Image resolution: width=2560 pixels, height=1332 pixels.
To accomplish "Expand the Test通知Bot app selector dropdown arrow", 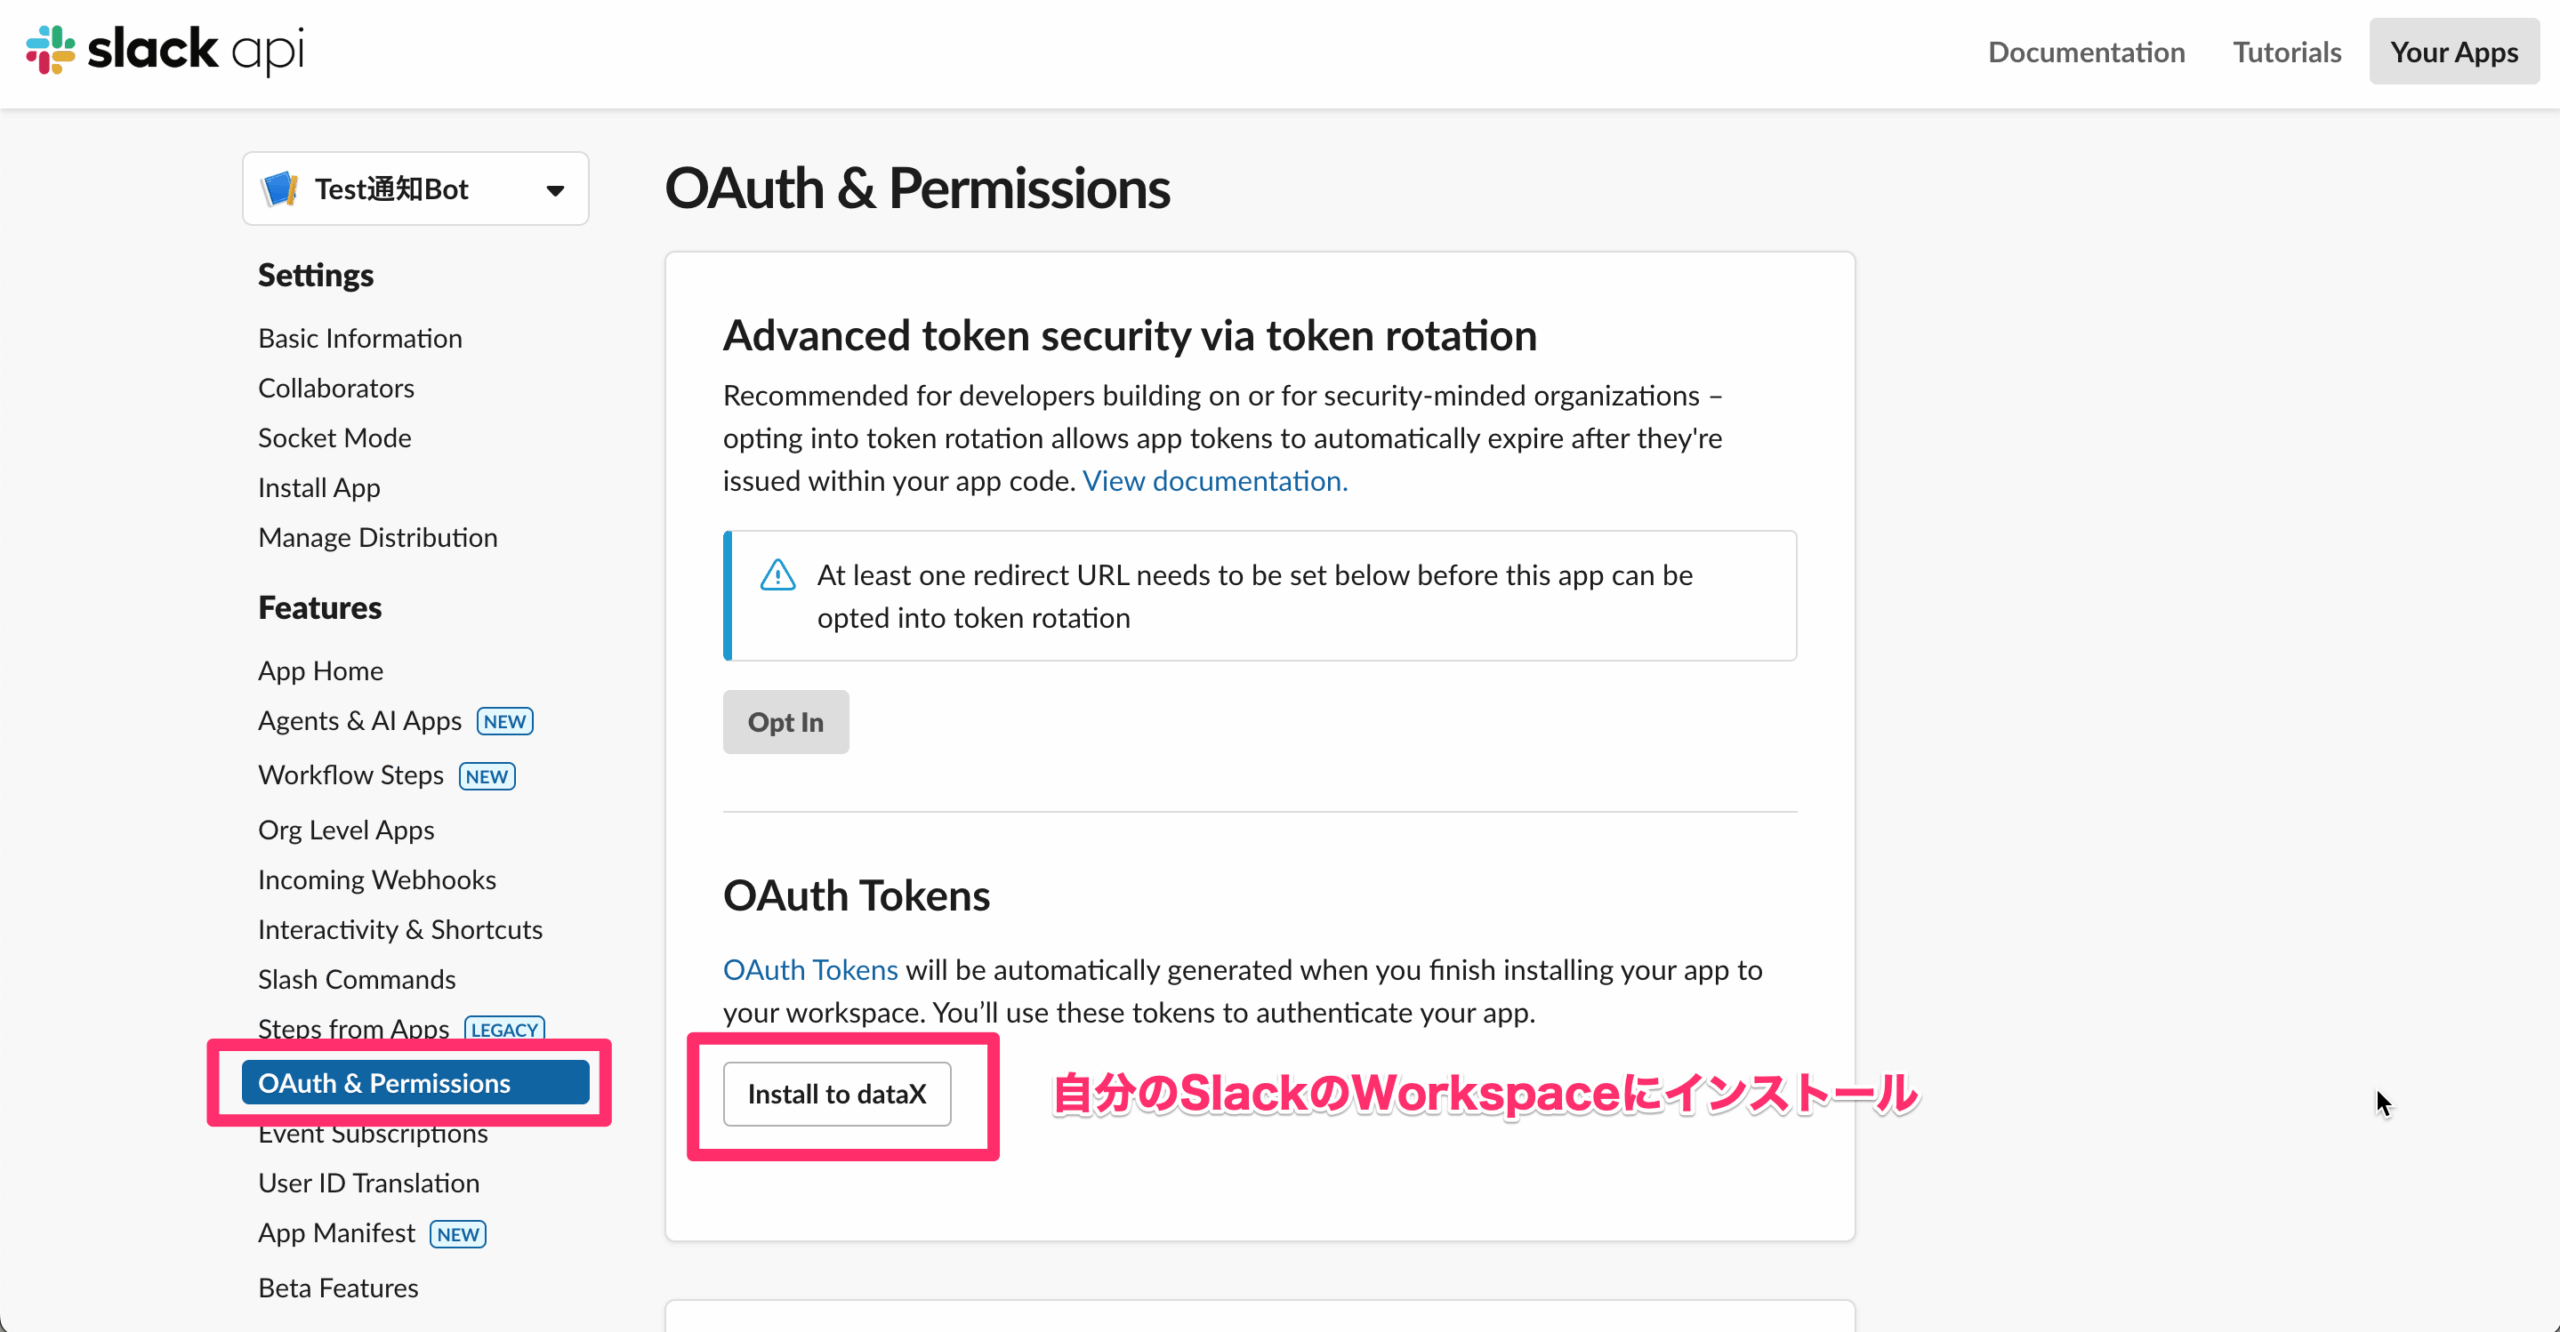I will point(555,190).
